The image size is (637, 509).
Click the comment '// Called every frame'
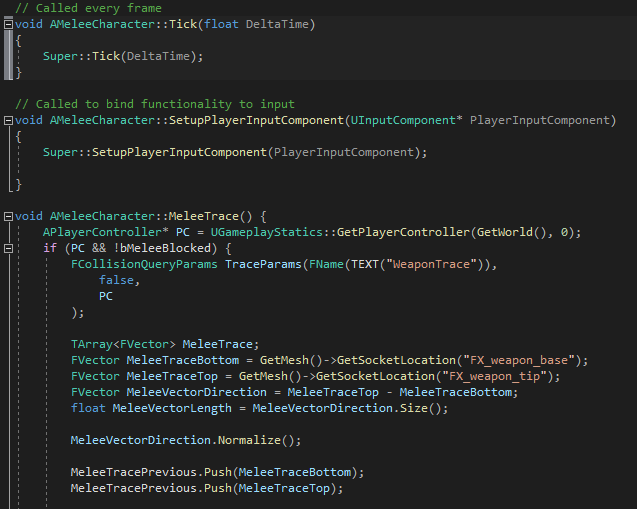pyautogui.click(x=89, y=8)
